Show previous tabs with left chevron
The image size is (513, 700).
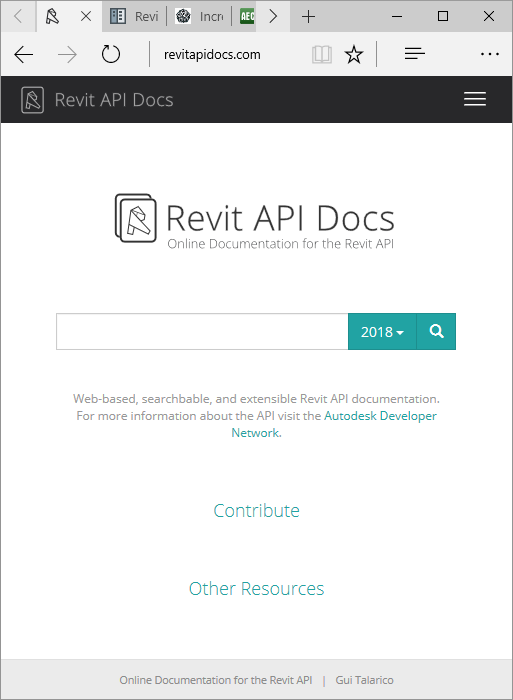(x=18, y=17)
